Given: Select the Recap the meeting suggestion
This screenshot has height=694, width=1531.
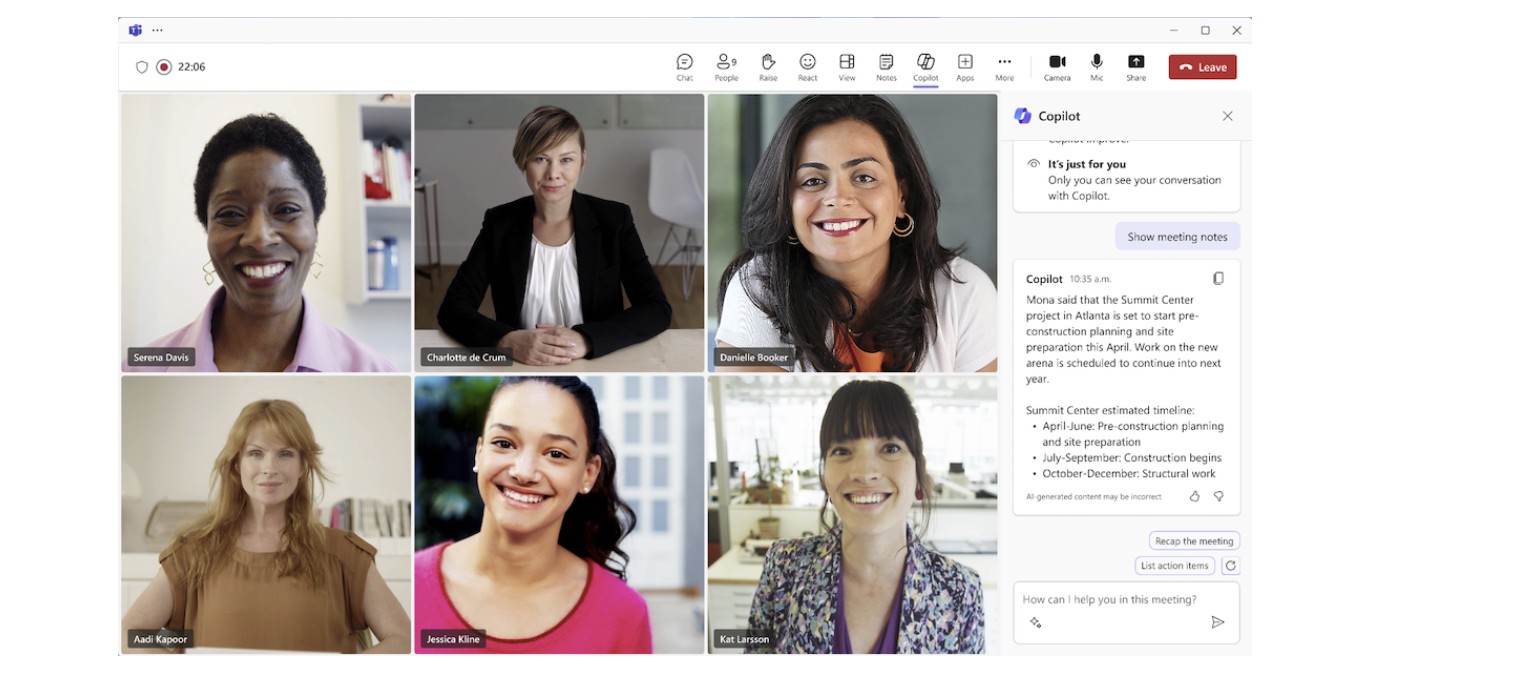Looking at the screenshot, I should pyautogui.click(x=1193, y=541).
